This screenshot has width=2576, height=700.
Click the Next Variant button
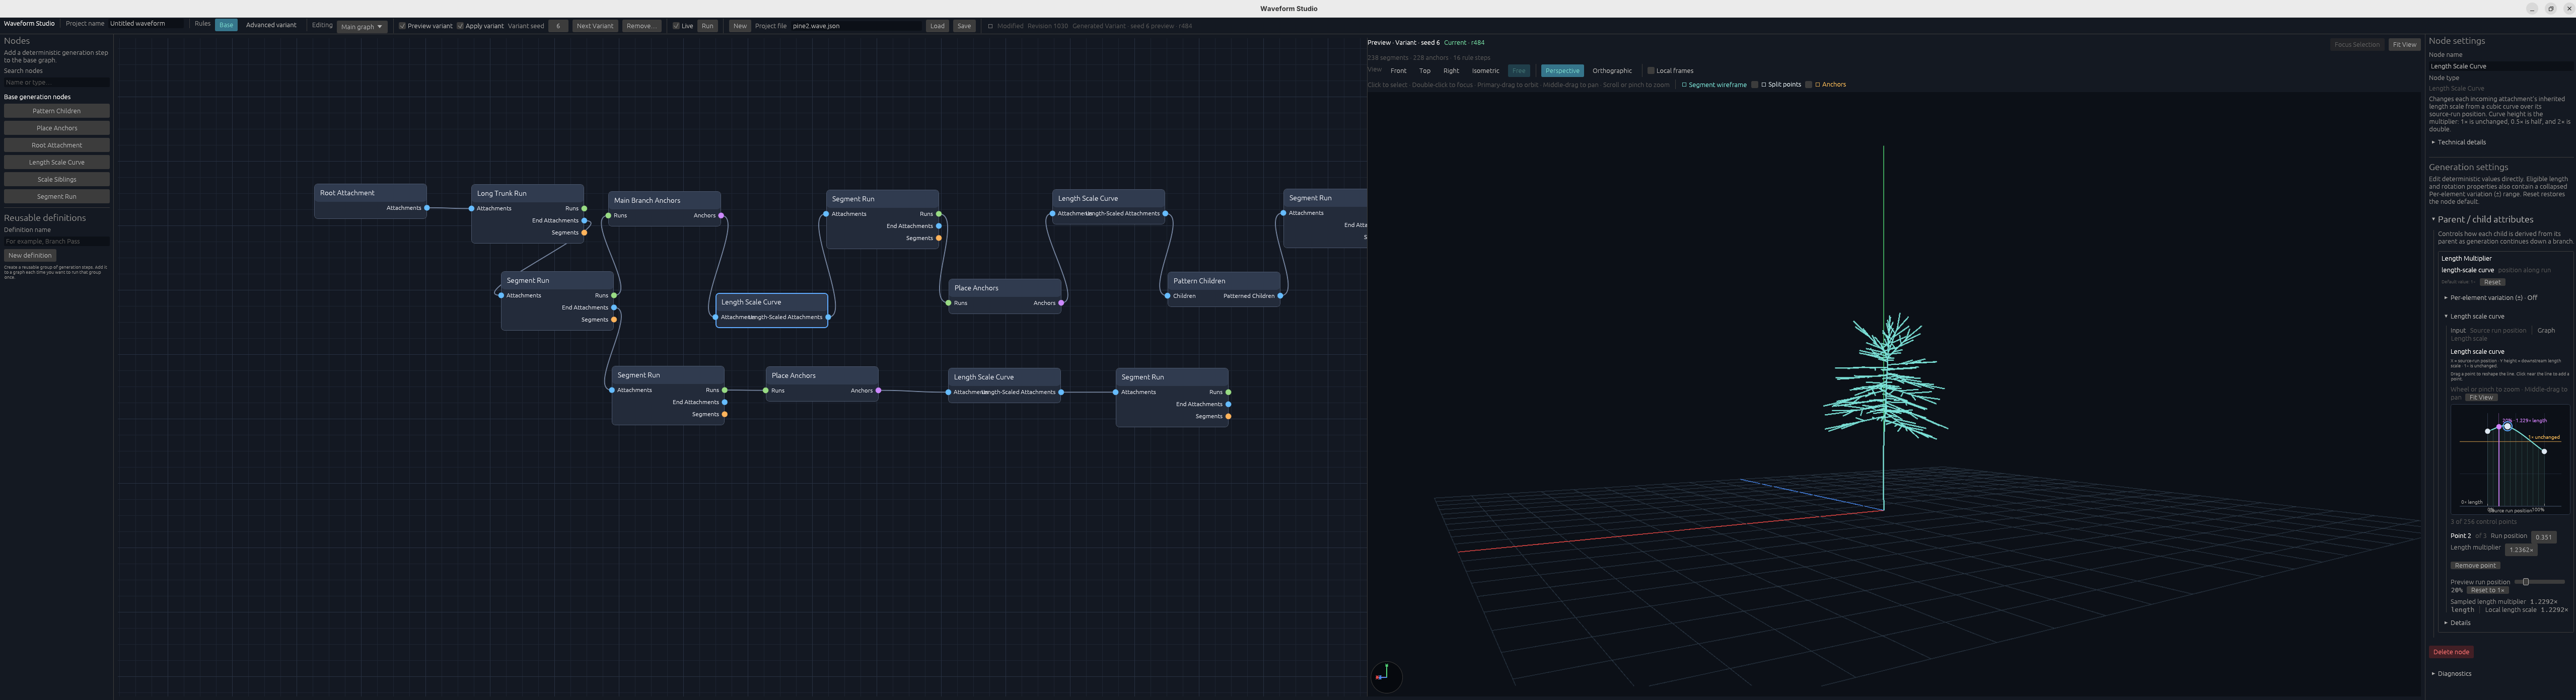[595, 26]
